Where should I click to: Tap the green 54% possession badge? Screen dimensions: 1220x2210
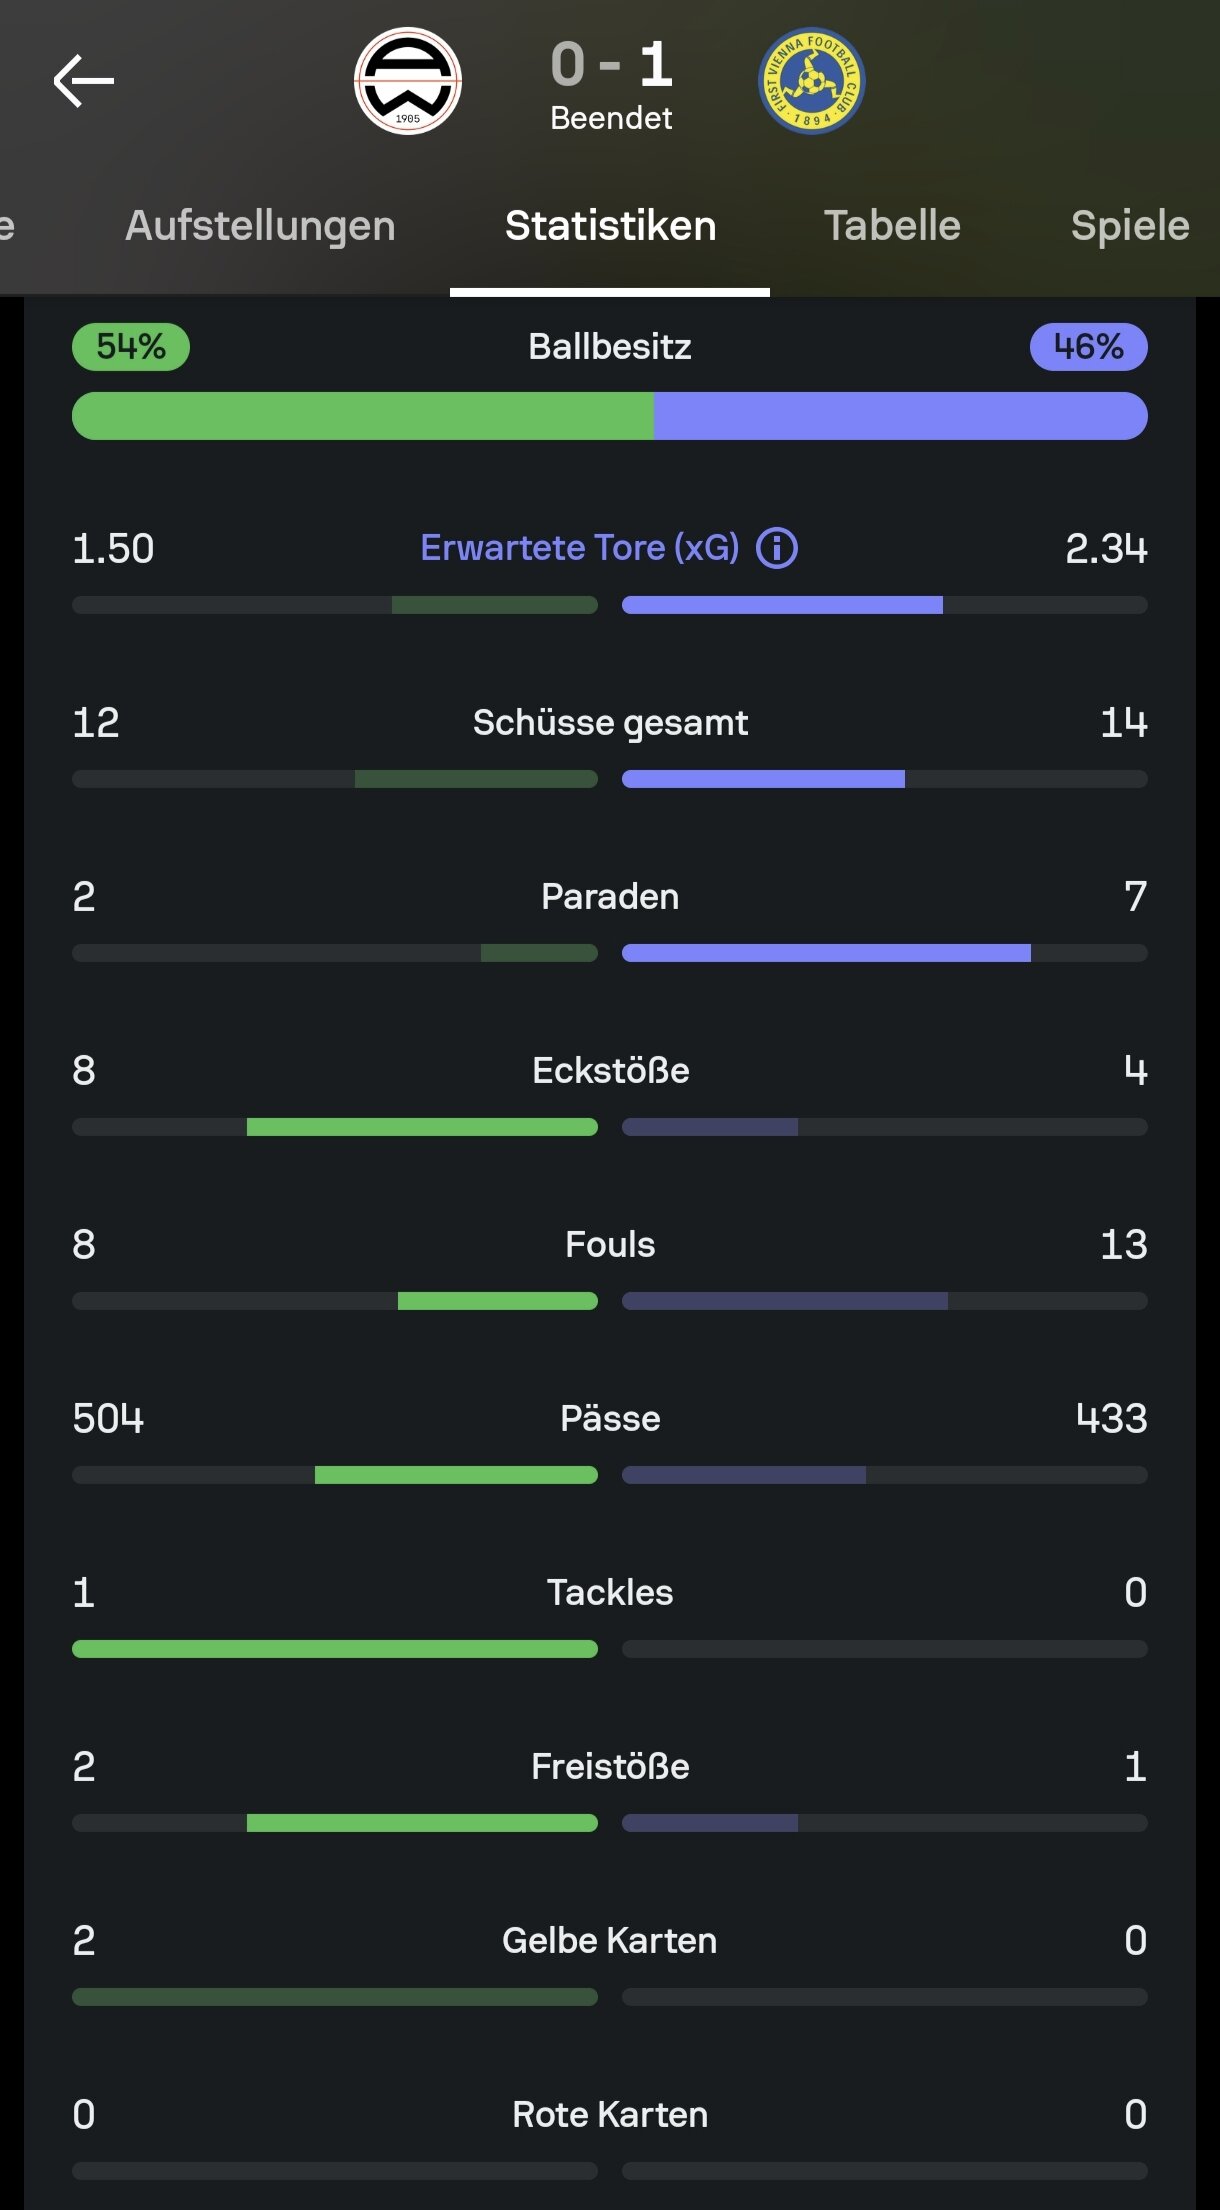coord(131,347)
